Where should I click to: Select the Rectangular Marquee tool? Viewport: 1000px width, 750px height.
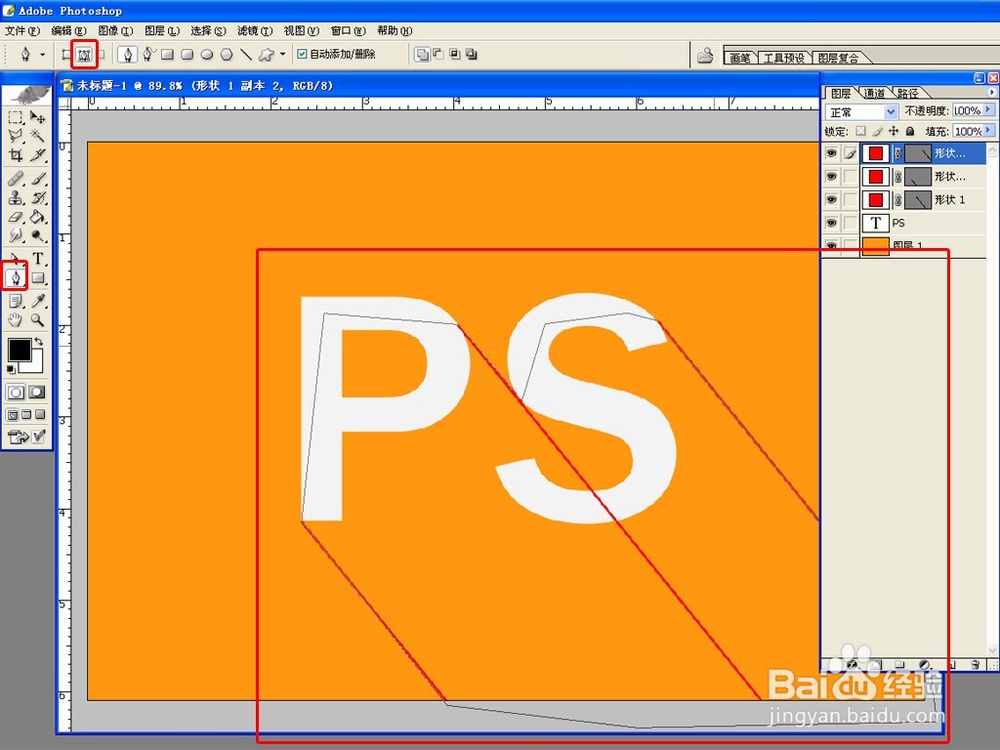[15, 117]
